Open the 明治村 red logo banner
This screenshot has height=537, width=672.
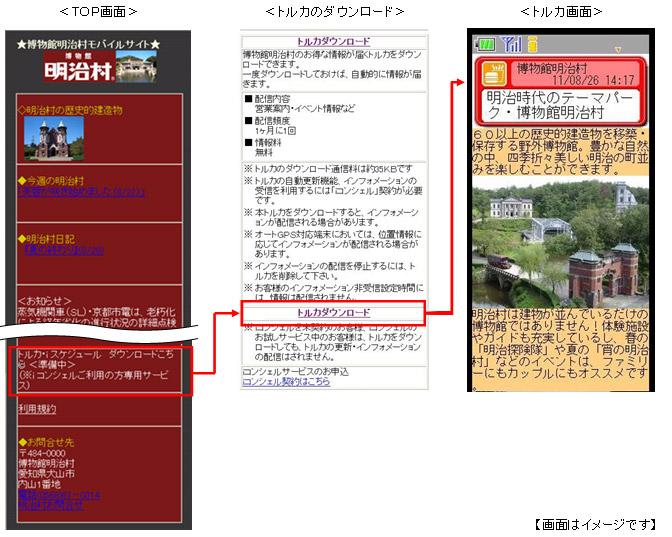(x=79, y=67)
